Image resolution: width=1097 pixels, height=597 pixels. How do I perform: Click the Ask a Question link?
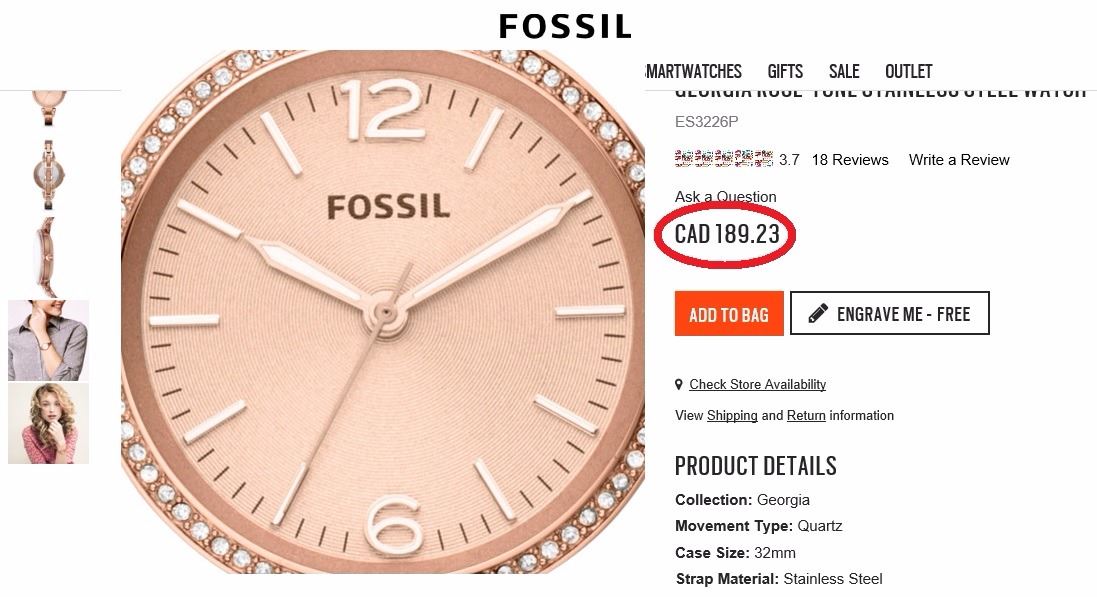pyautogui.click(x=725, y=197)
